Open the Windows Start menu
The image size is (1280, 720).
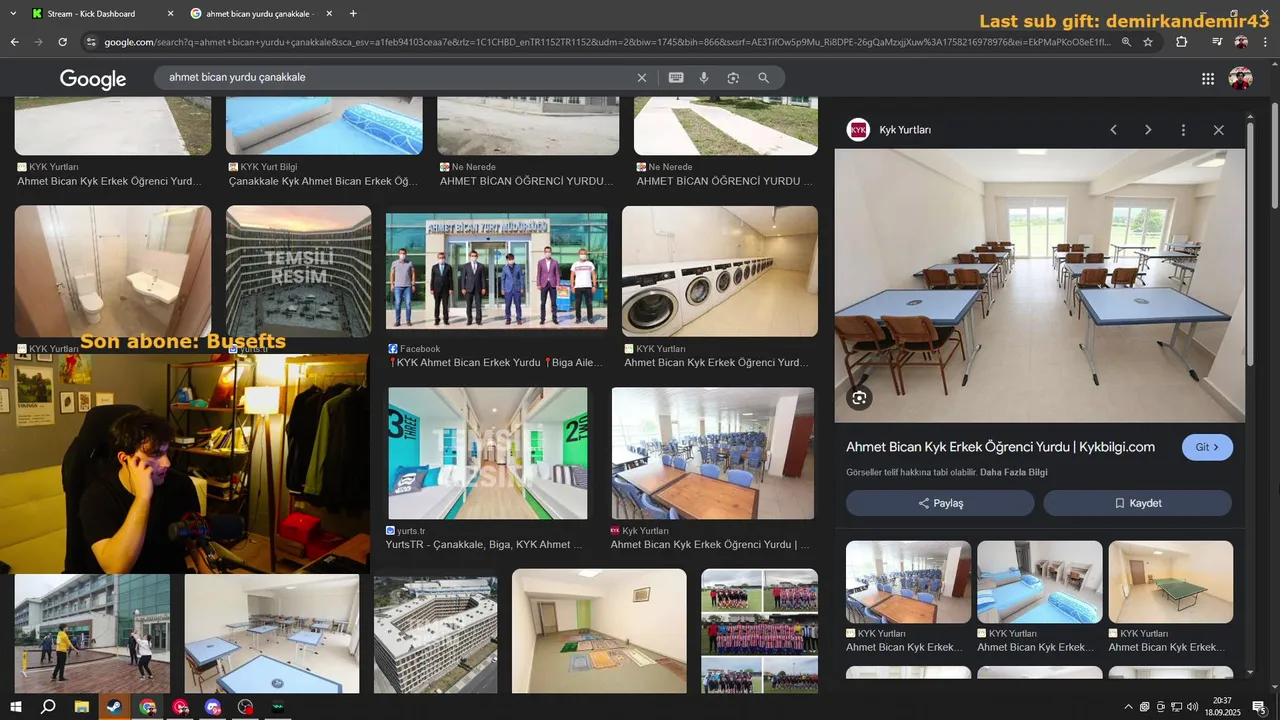[16, 707]
